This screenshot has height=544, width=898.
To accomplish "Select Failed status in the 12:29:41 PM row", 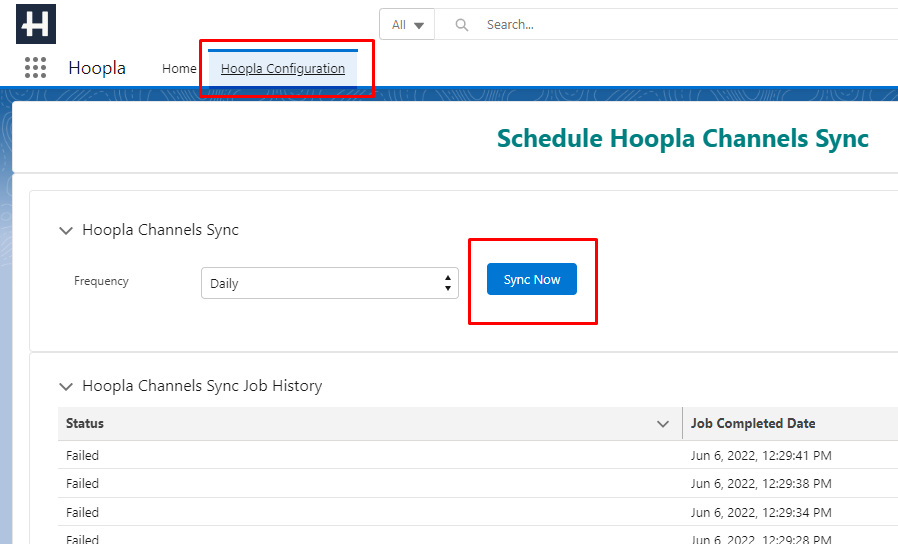I will (82, 455).
